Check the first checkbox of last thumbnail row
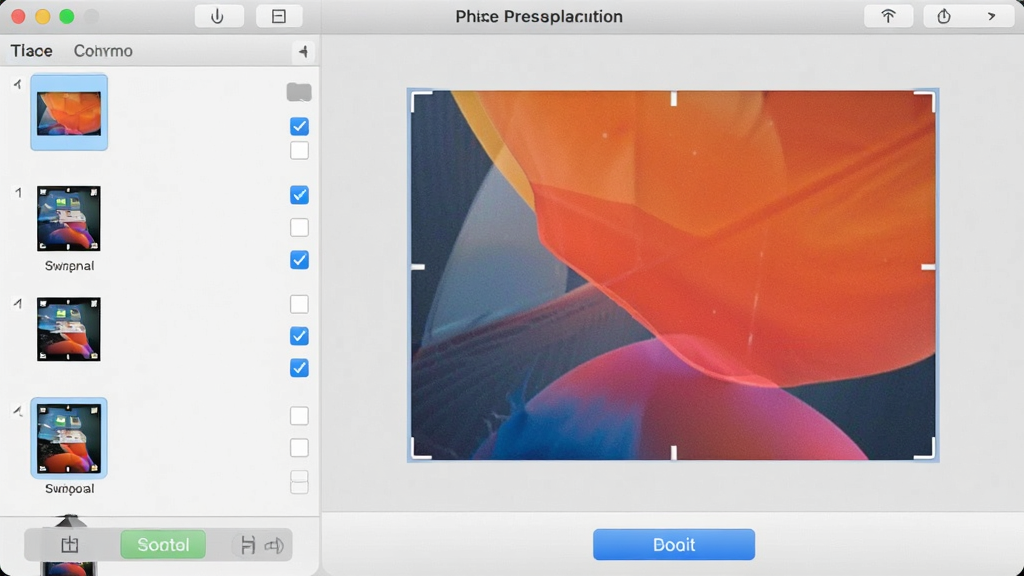This screenshot has width=1024, height=576. click(299, 415)
